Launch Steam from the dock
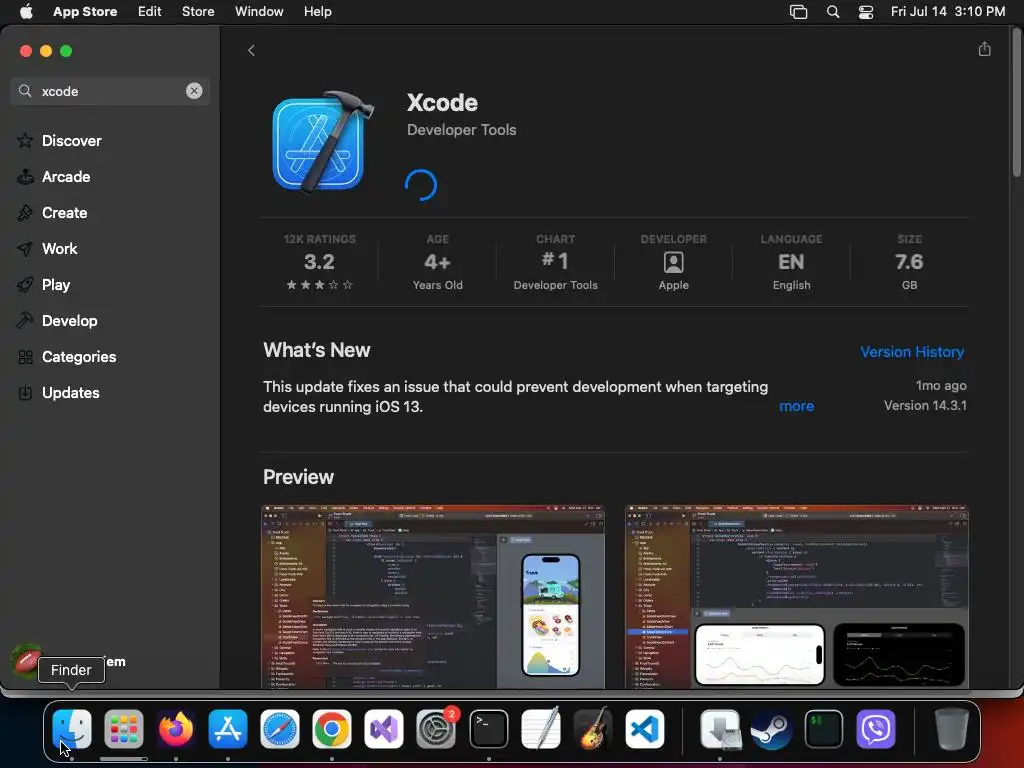 (x=771, y=729)
